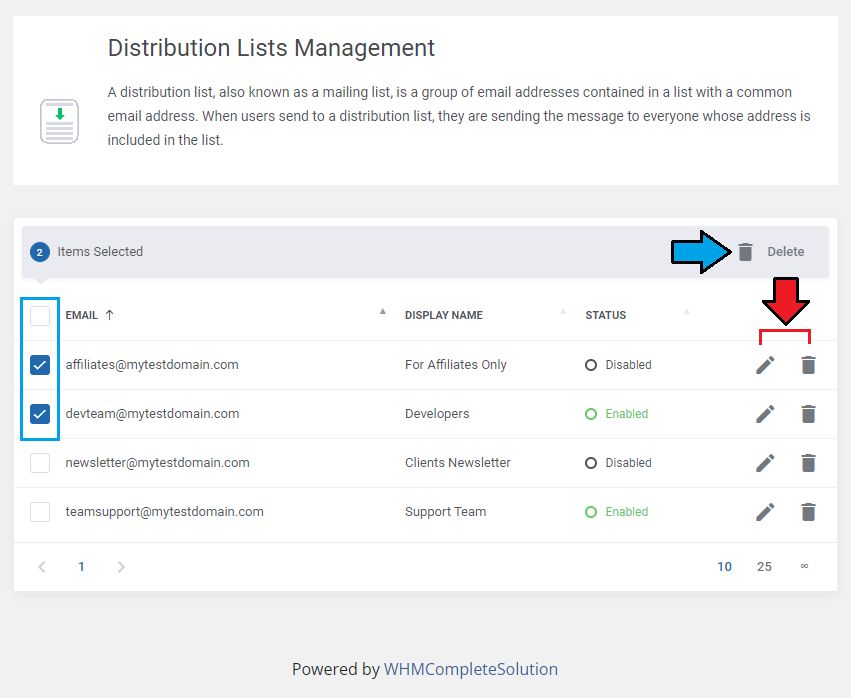Delete affiliates@mytestdomain.com using its trash icon
Image resolution: width=851 pixels, height=698 pixels.
(x=808, y=365)
